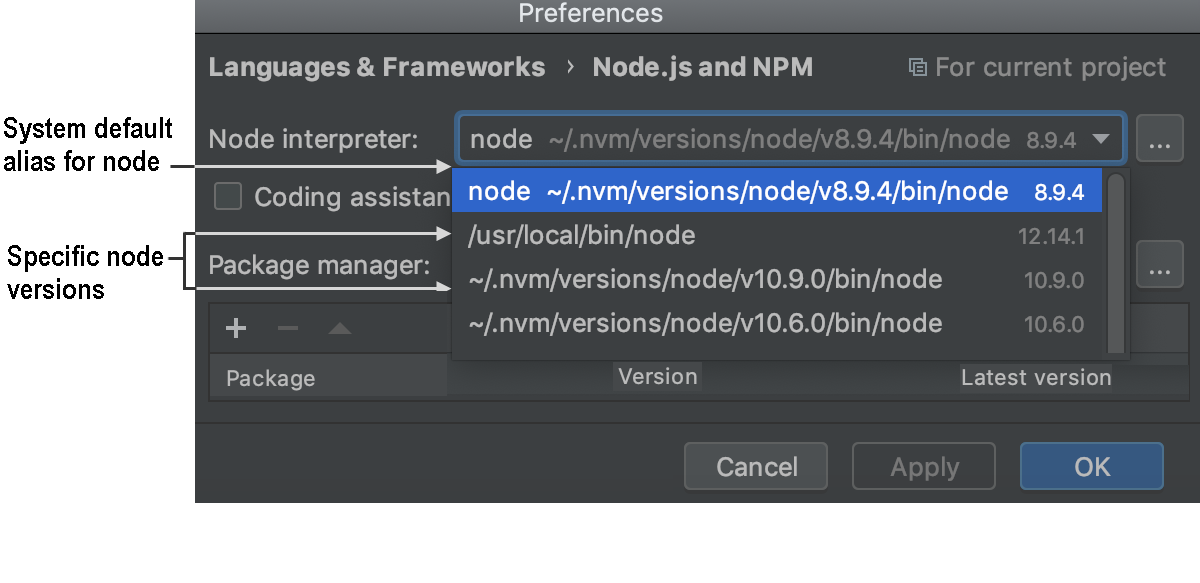Viewport: 1200px width, 583px height.
Task: Click the Version column header
Action: pos(656,376)
